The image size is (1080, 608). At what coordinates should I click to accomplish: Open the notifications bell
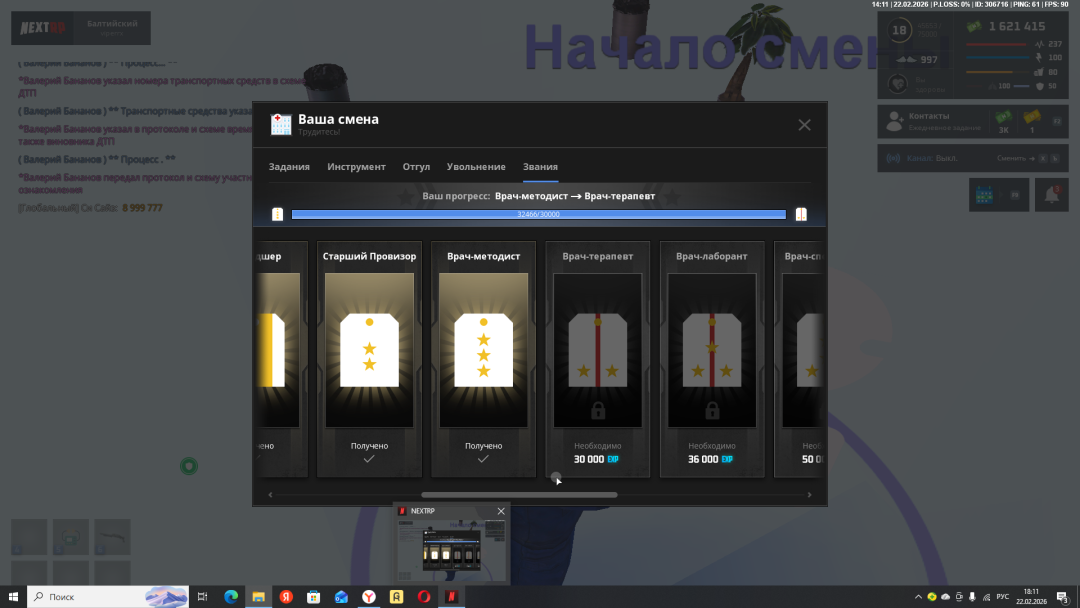click(1051, 195)
